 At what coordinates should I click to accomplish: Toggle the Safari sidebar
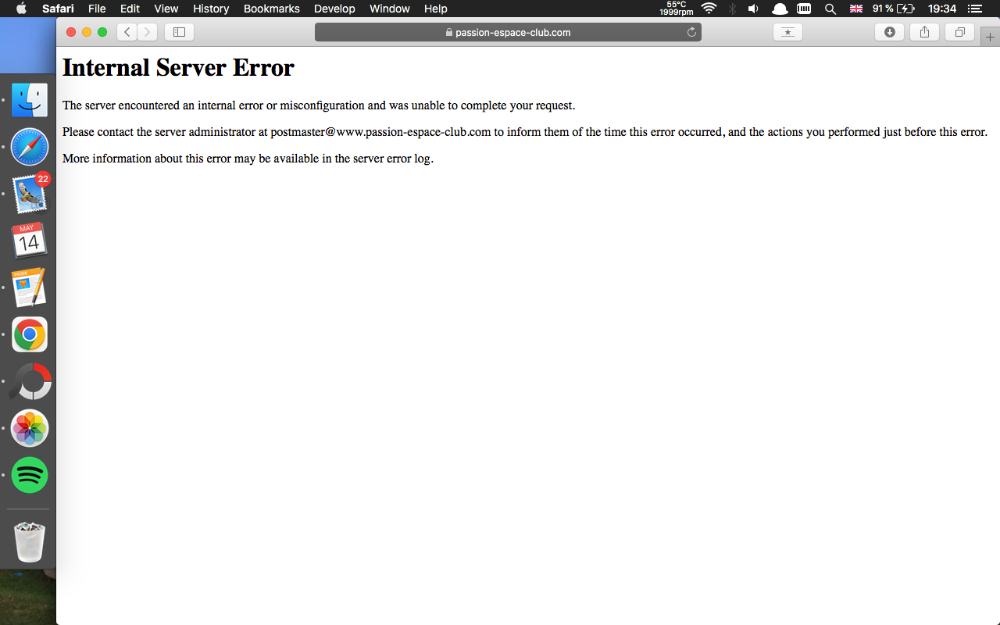179,32
